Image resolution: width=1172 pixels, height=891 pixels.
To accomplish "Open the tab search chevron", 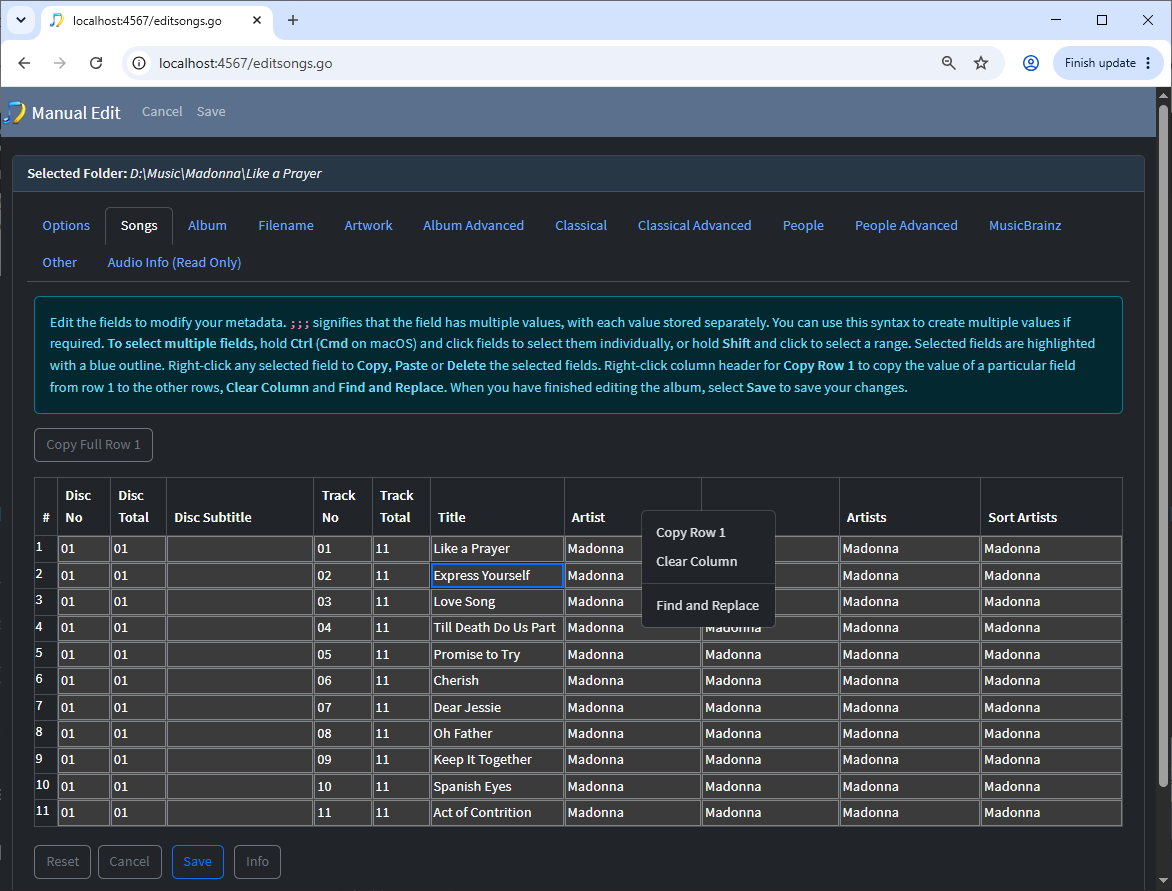I will click(x=21, y=20).
